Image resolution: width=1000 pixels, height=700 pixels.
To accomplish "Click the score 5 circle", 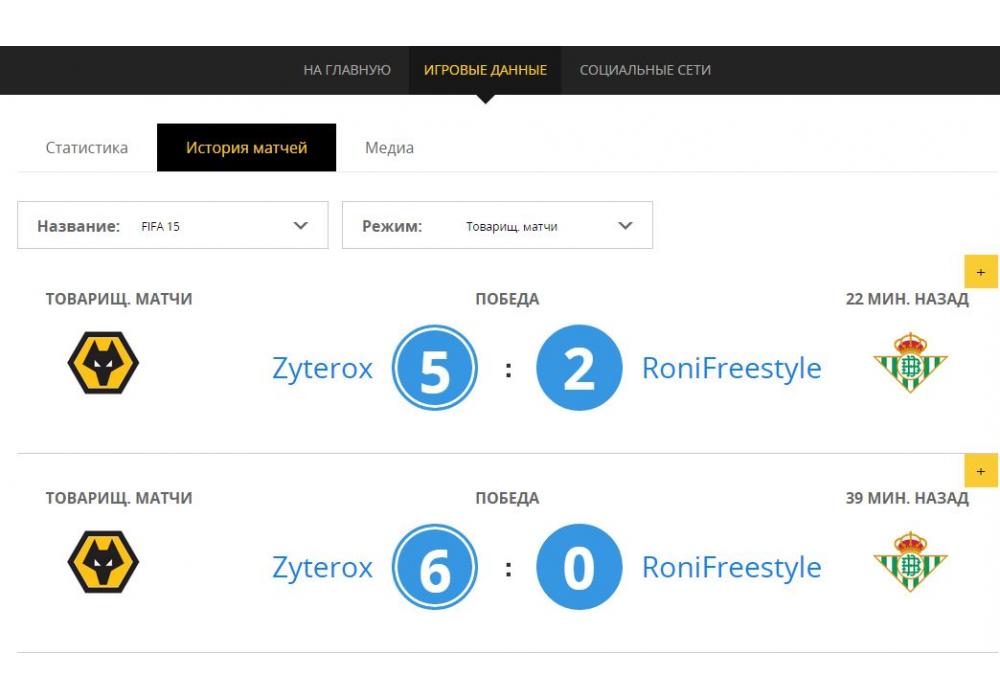I will click(x=434, y=368).
